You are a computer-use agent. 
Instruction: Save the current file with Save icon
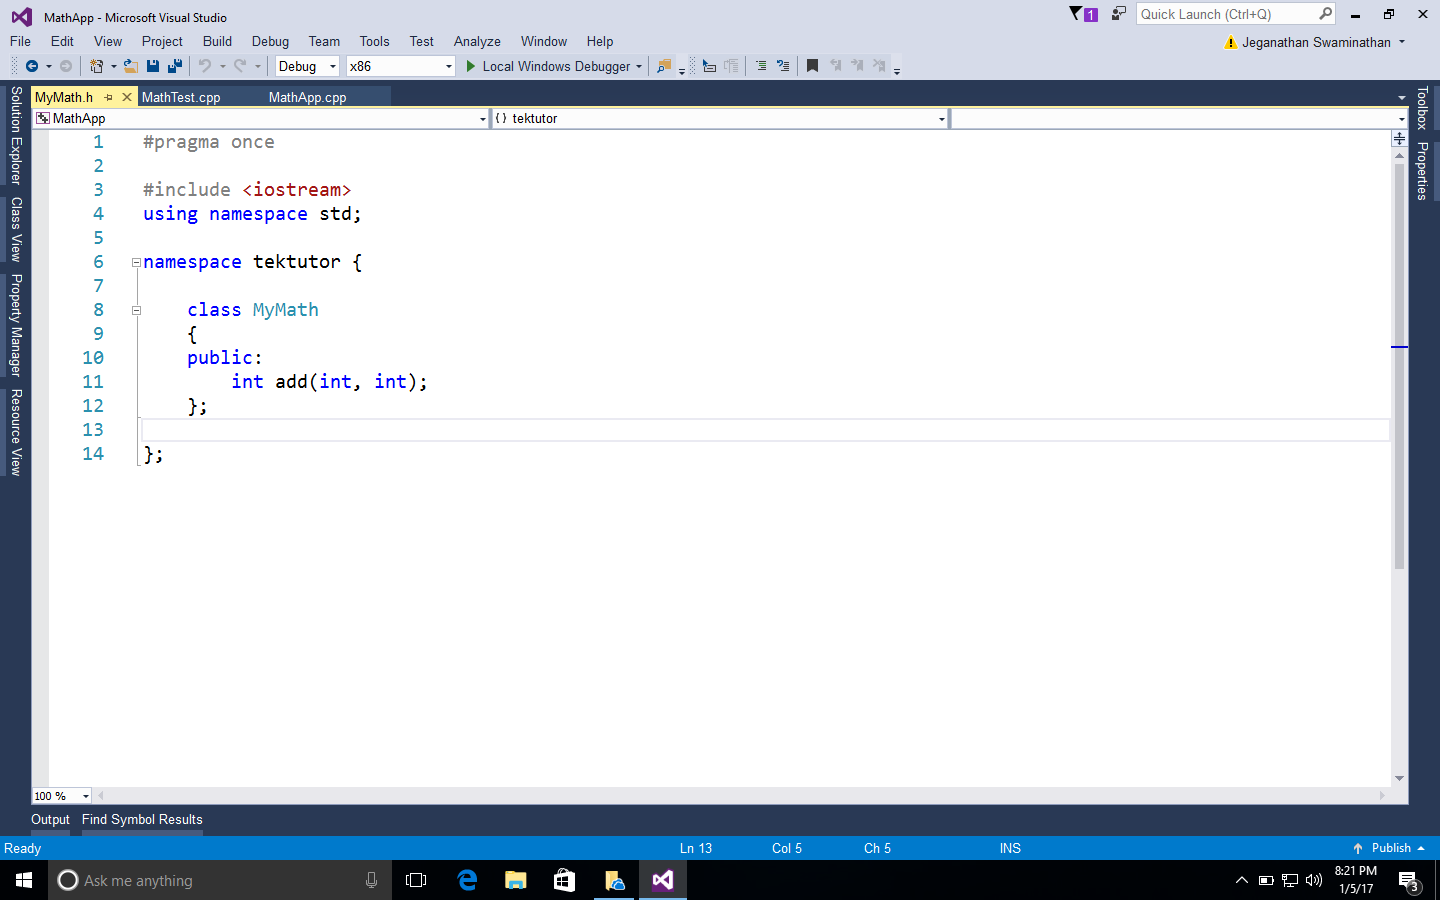pyautogui.click(x=153, y=66)
